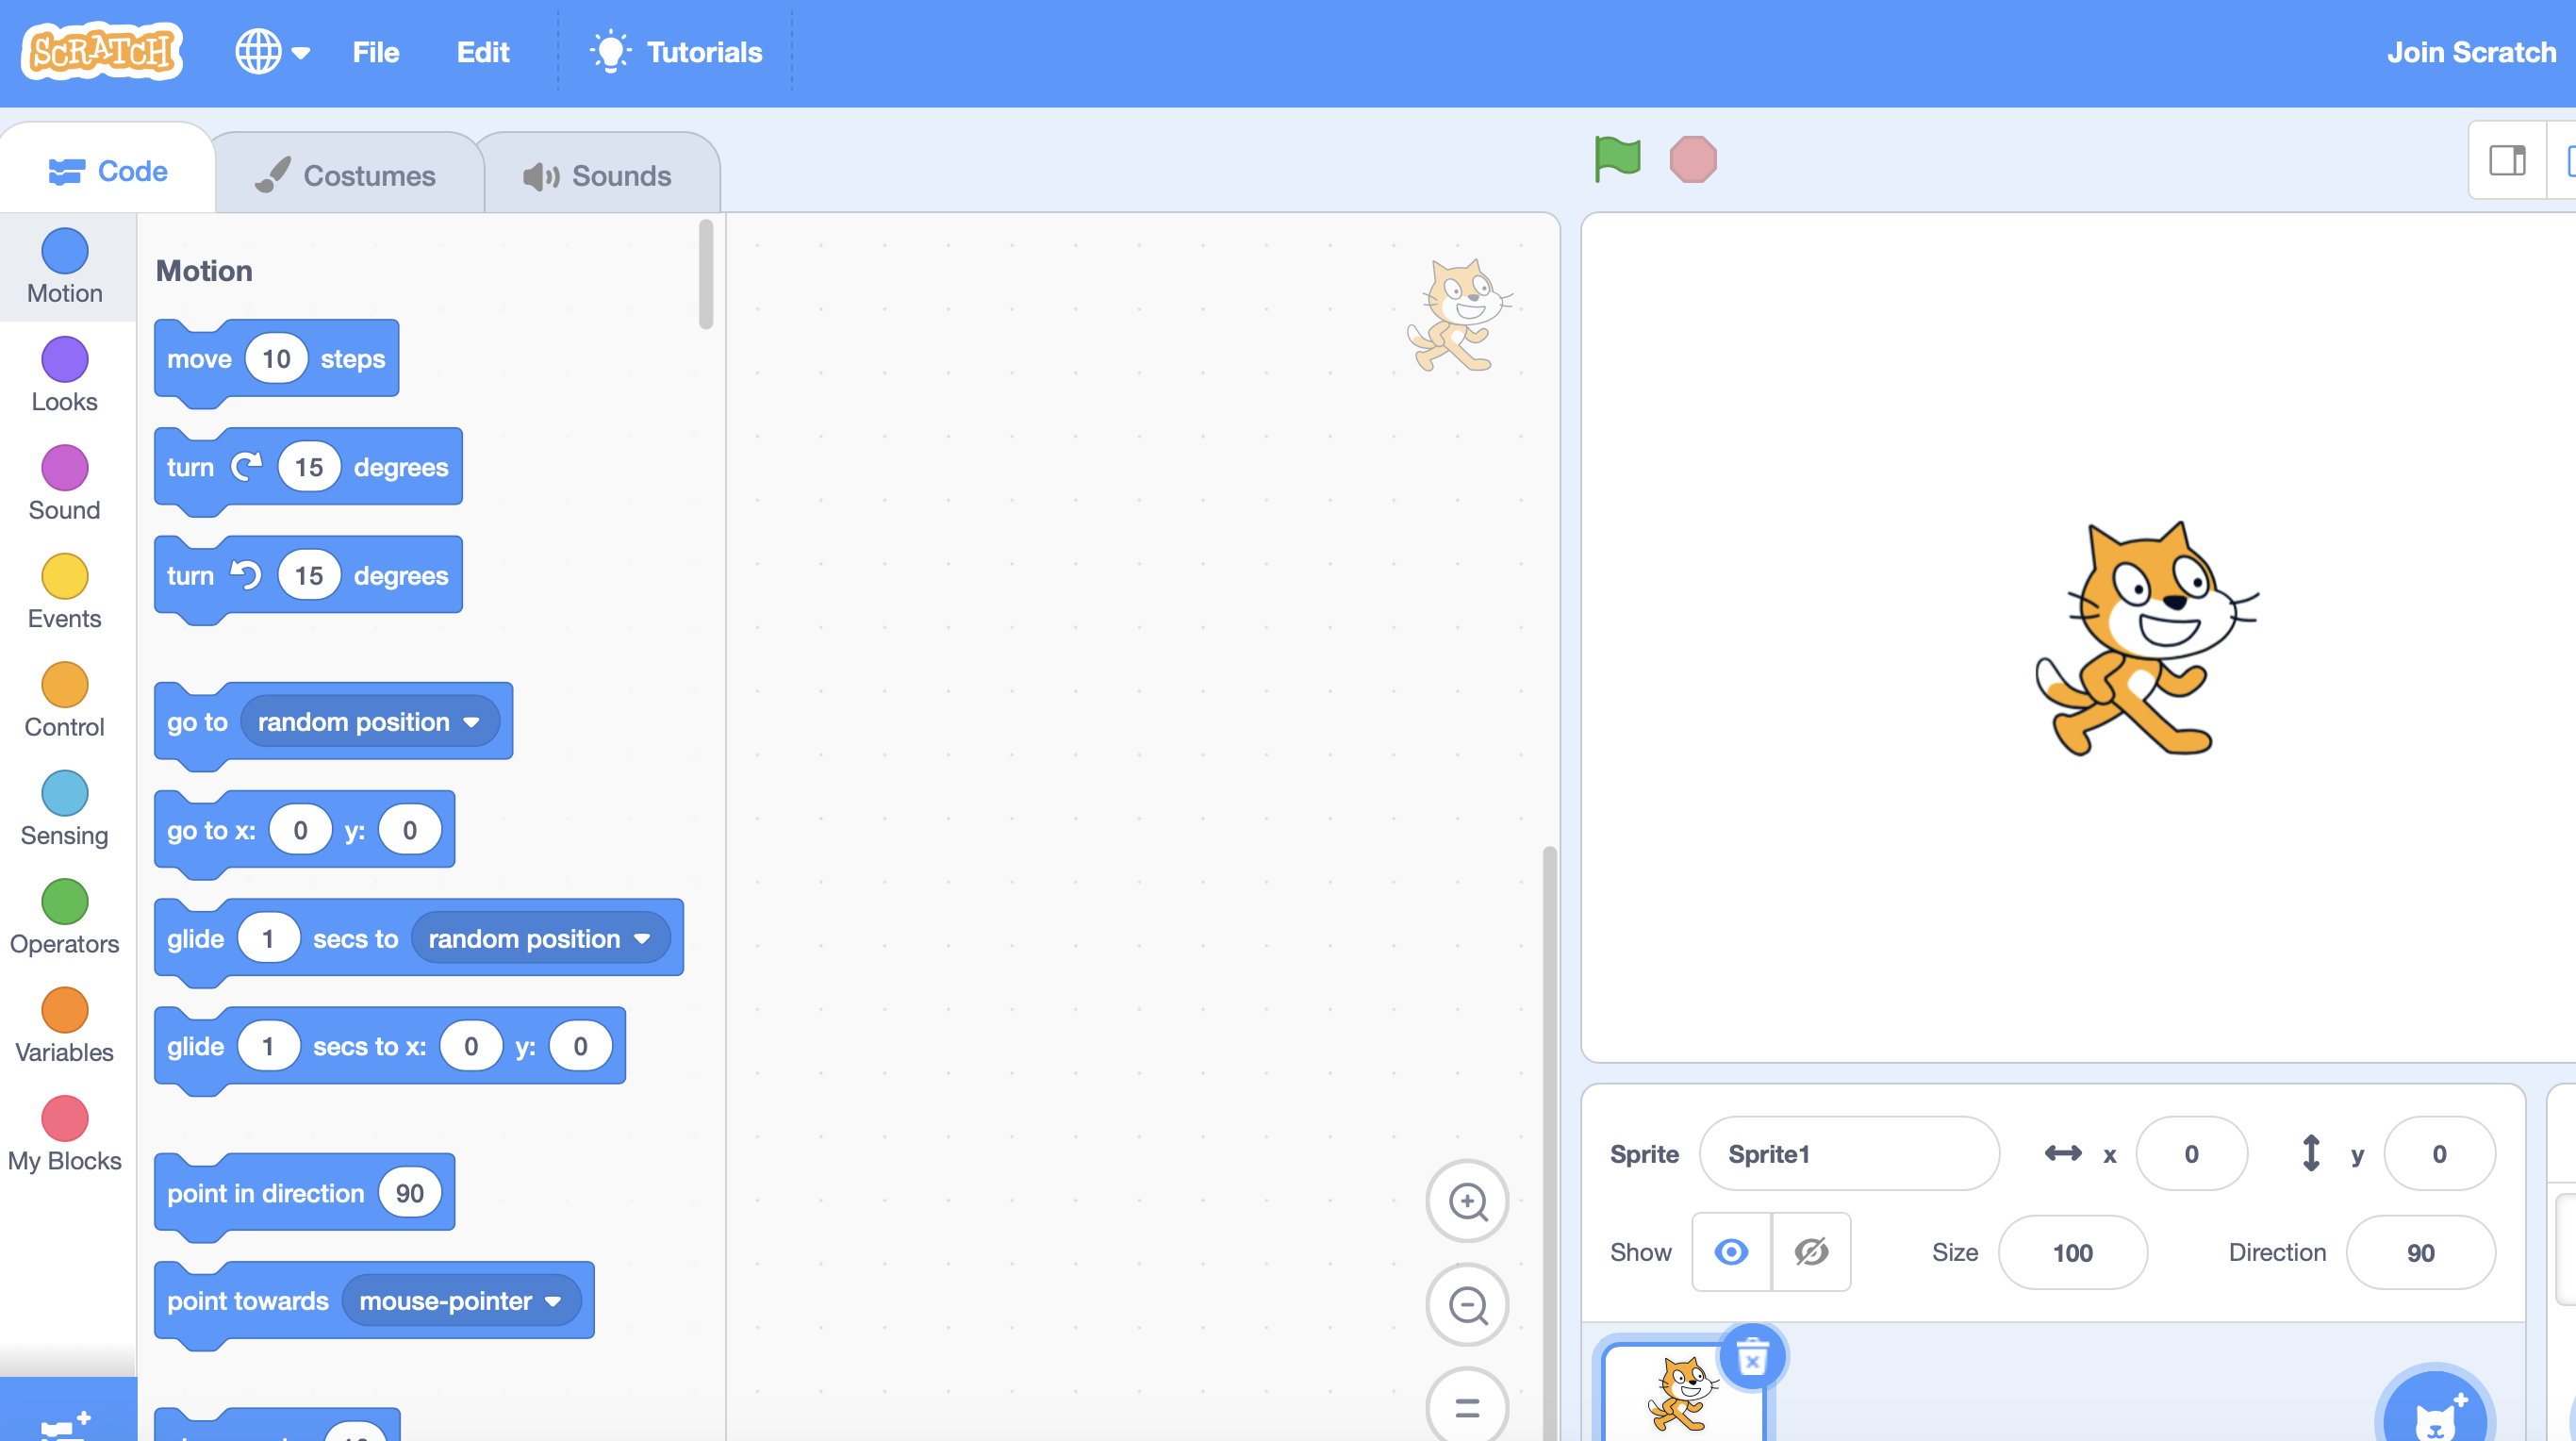This screenshot has width=2576, height=1441.
Task: Click the Join Scratch link
Action: 2471,52
